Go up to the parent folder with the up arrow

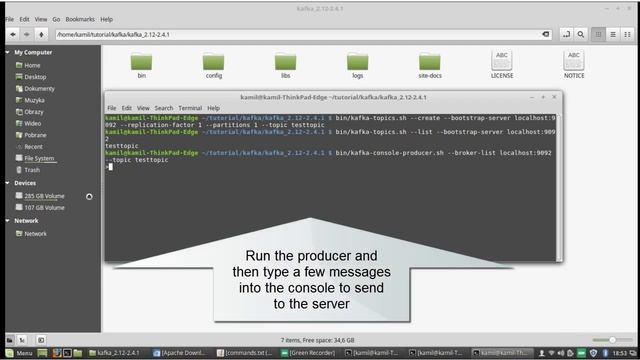(41, 35)
